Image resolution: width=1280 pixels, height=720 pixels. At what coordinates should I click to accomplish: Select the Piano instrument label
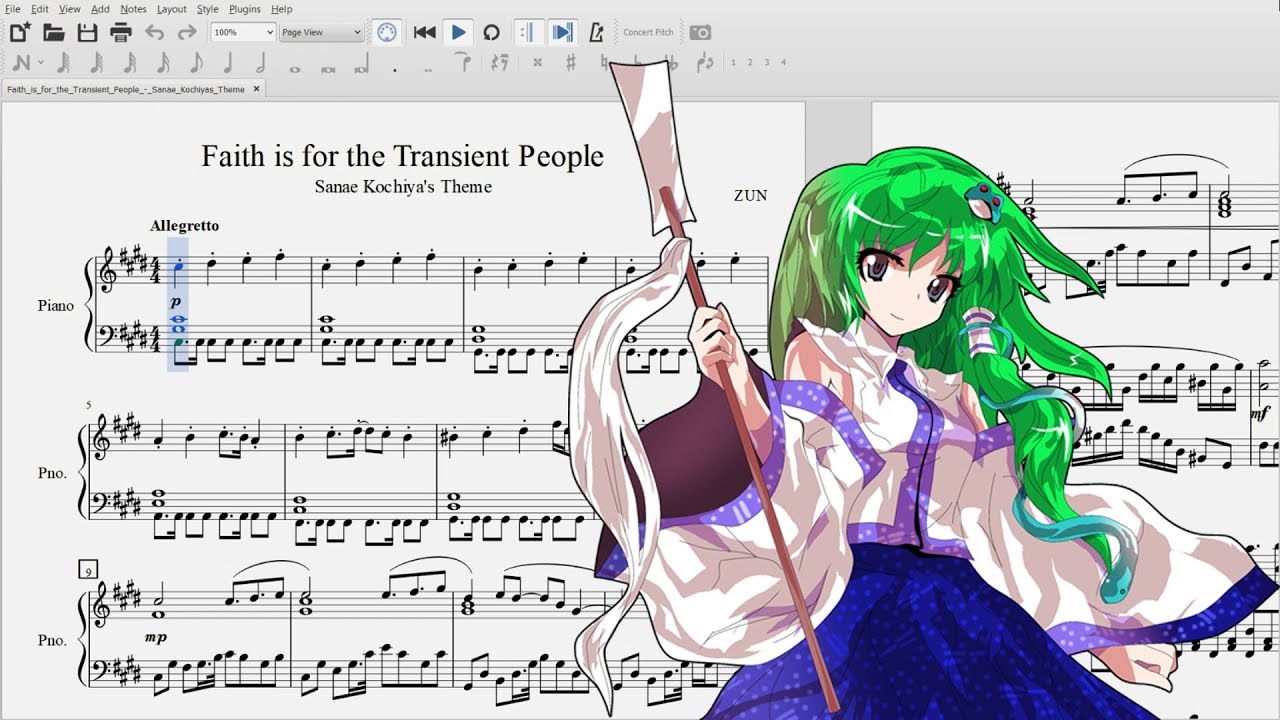[56, 306]
